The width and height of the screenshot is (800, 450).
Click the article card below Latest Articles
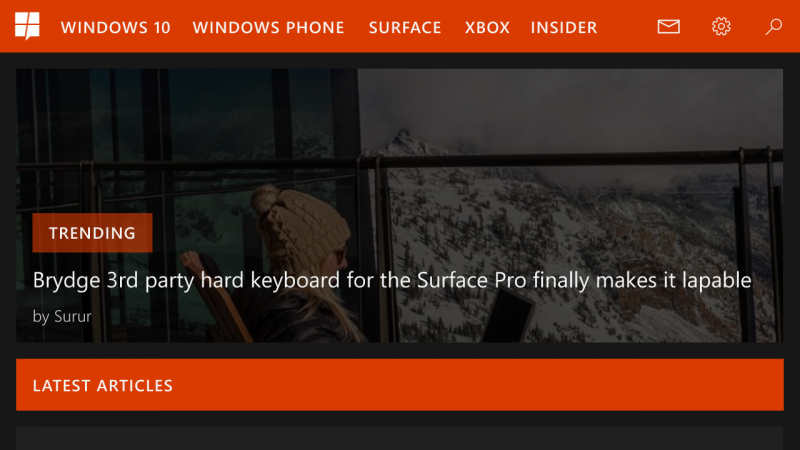pyautogui.click(x=399, y=439)
